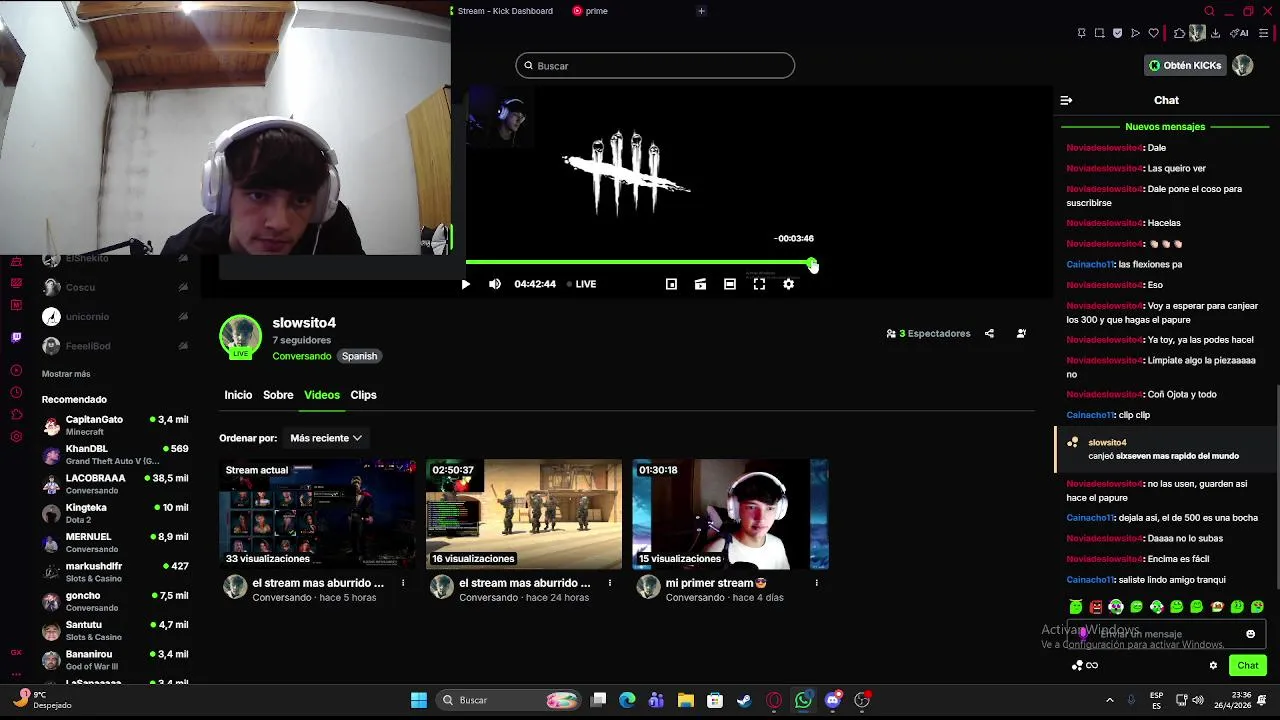Viewport: 1280px width, 720px height.
Task: Enter fullscreen mode in video player
Action: click(759, 284)
